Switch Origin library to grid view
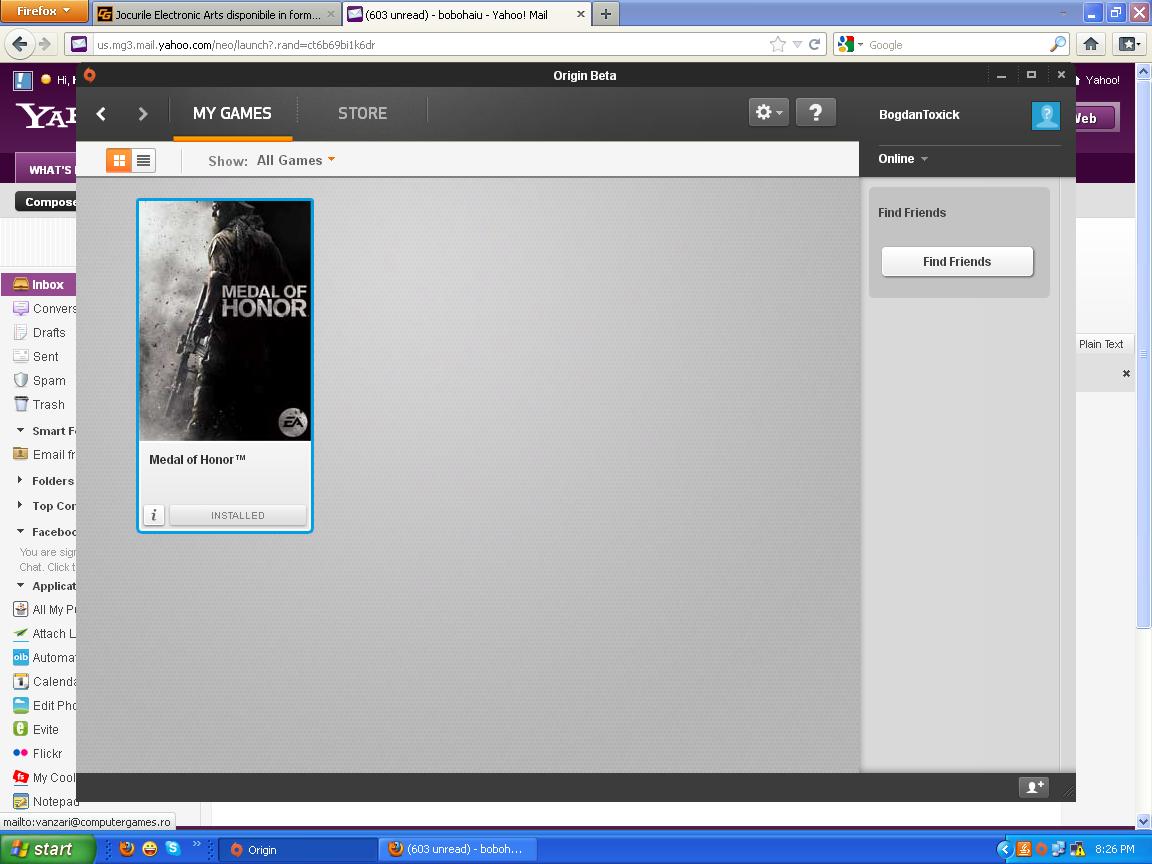This screenshot has height=864, width=1152. [x=119, y=160]
